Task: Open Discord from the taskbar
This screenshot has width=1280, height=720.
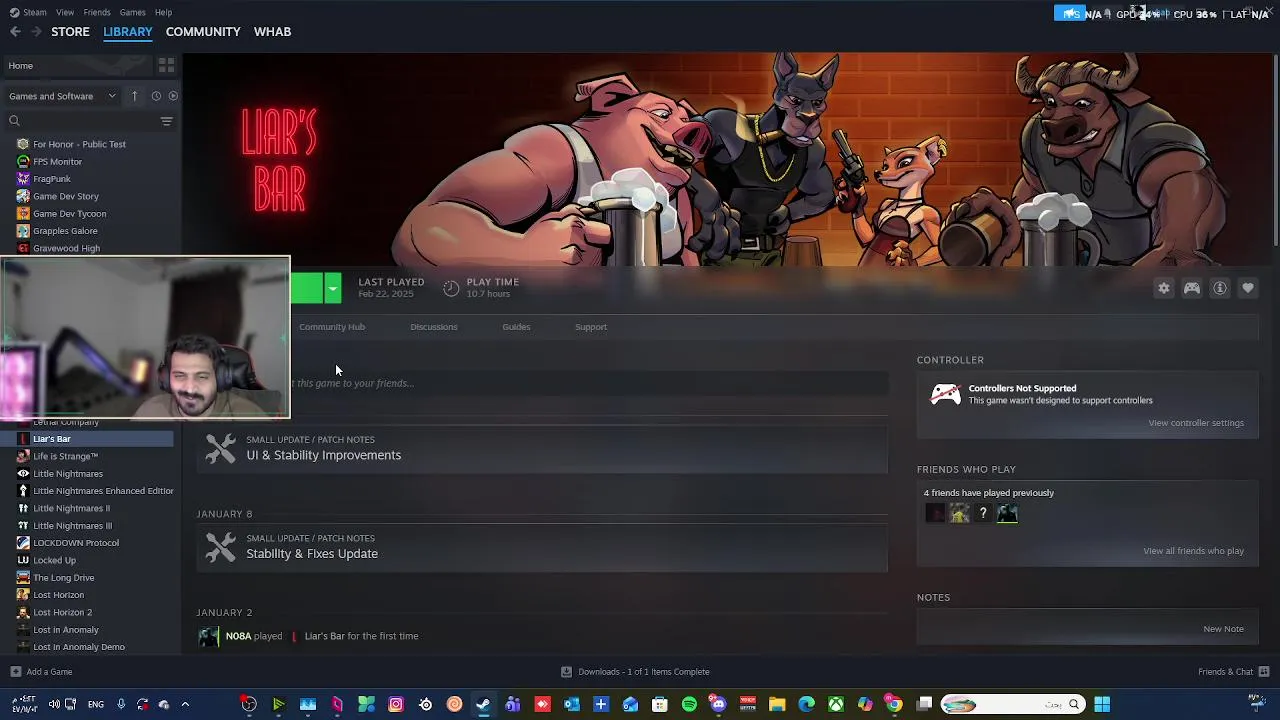Action: pos(718,705)
